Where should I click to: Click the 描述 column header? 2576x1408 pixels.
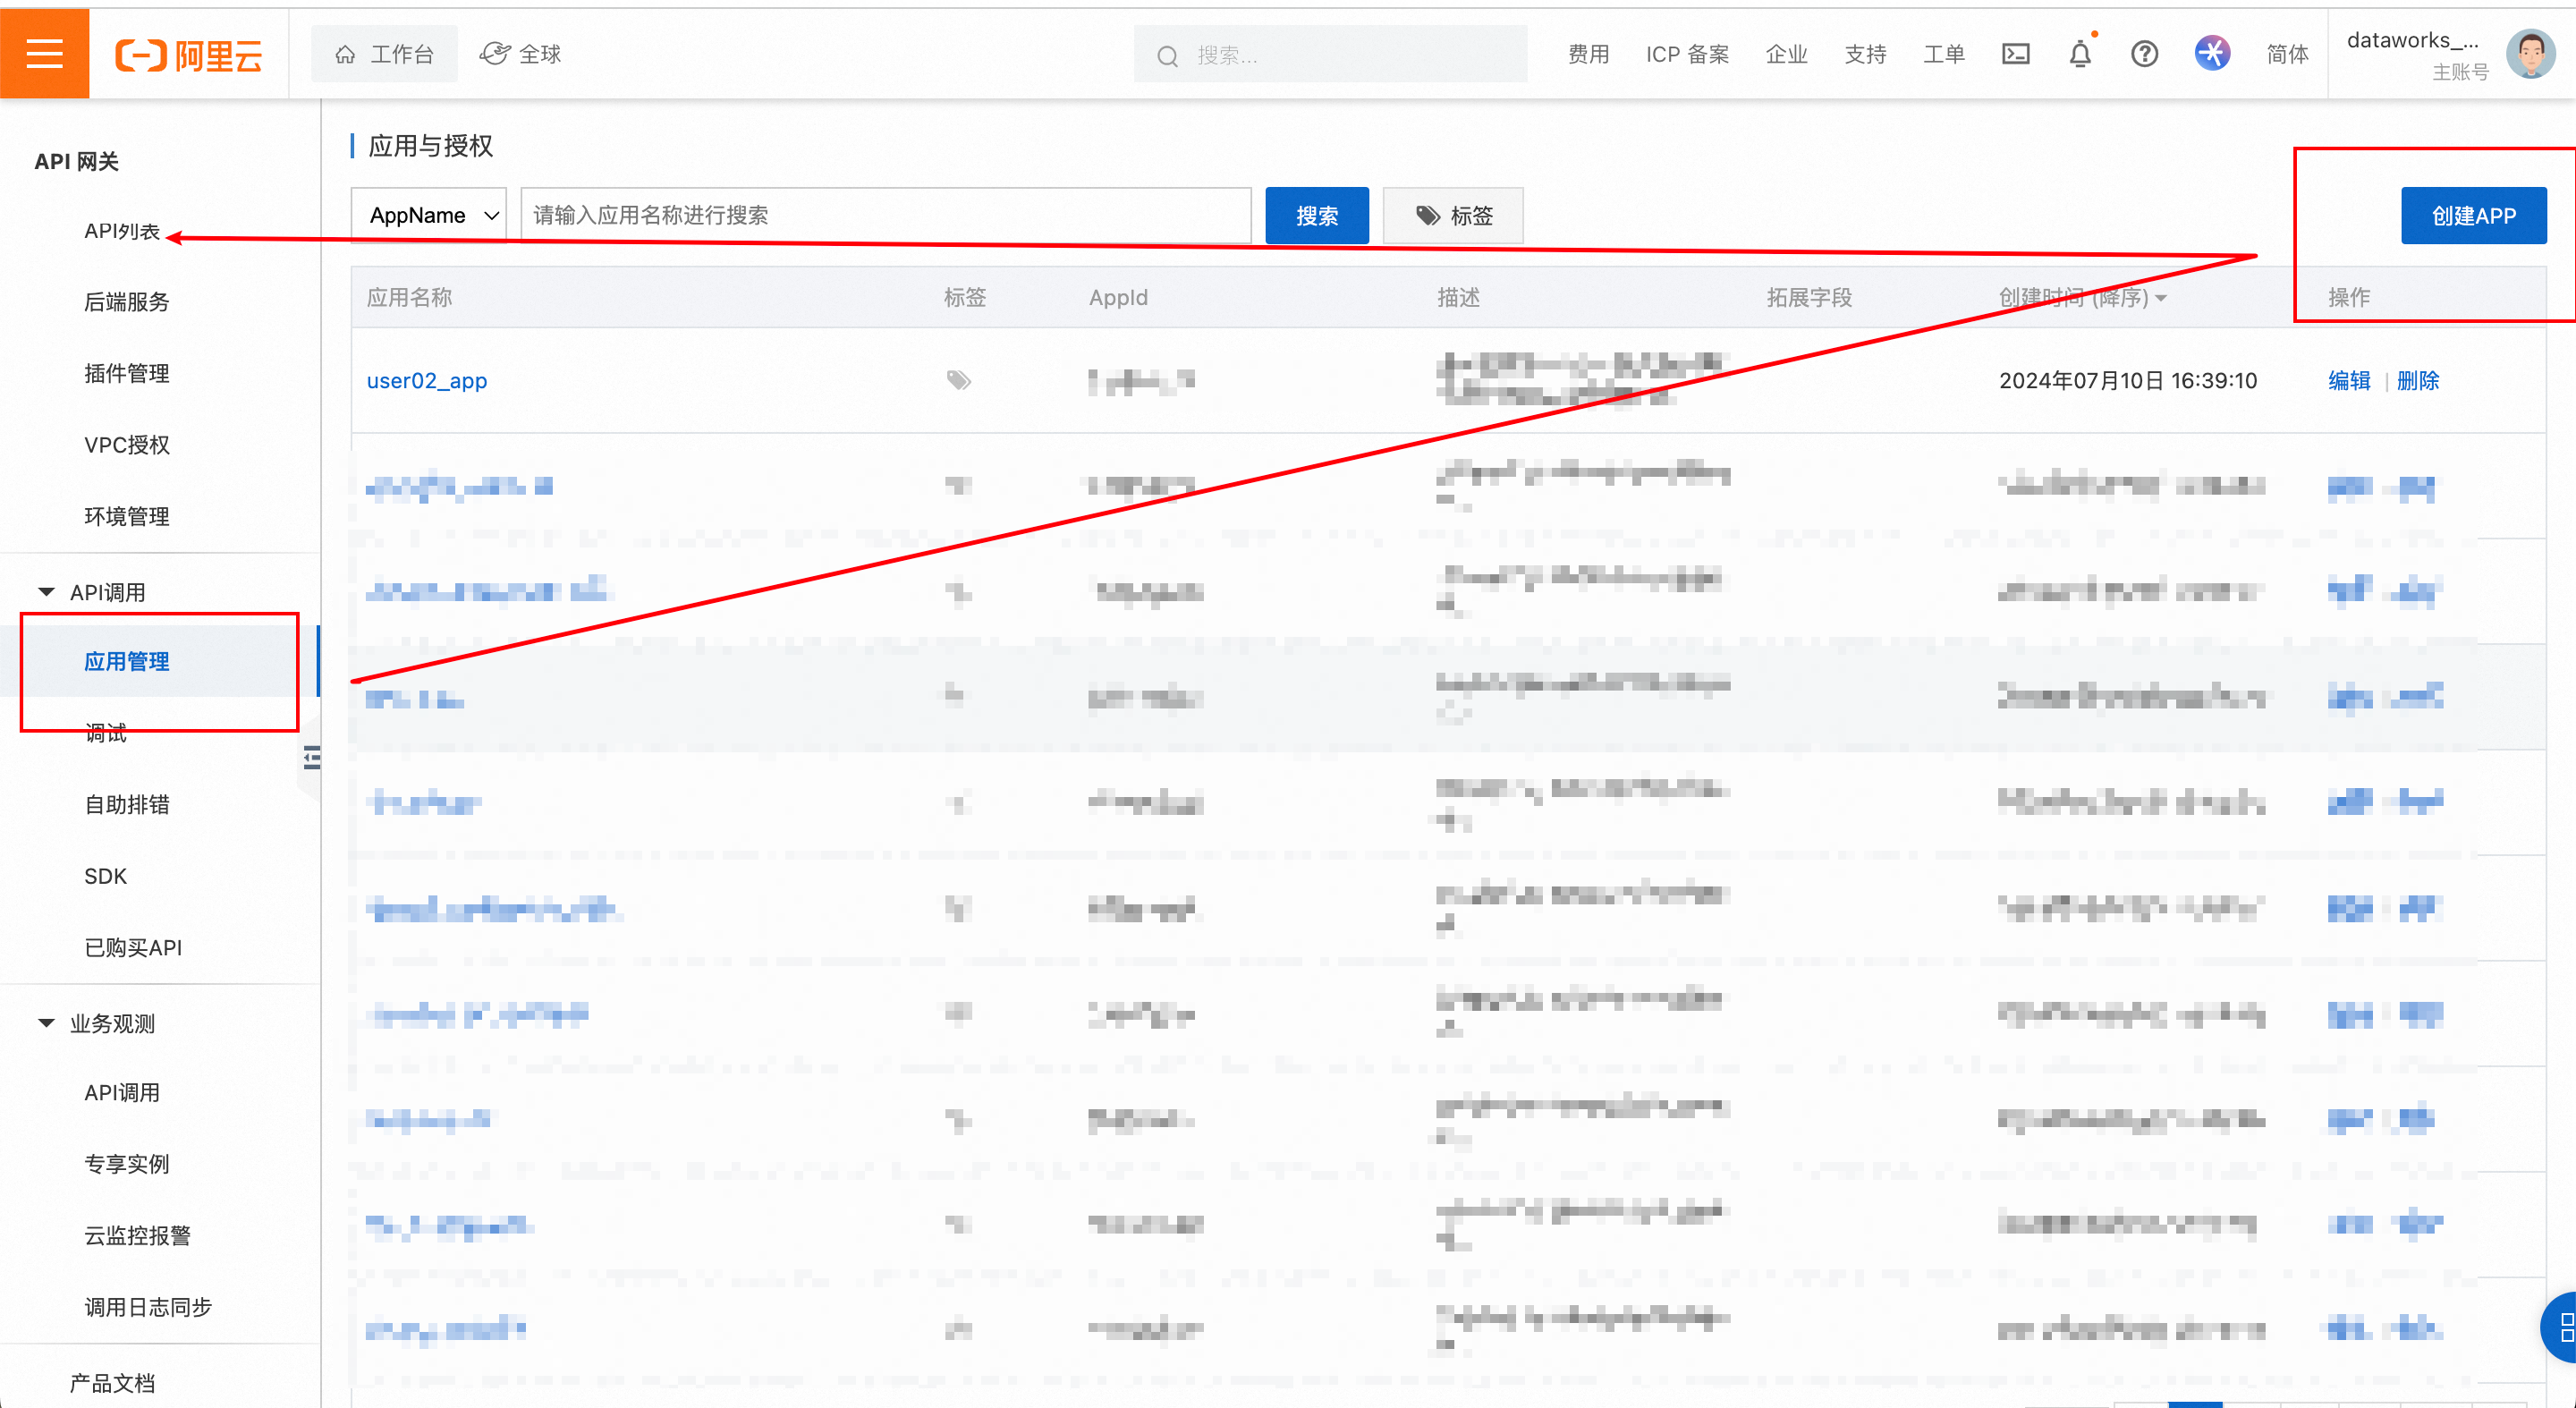(x=1458, y=297)
